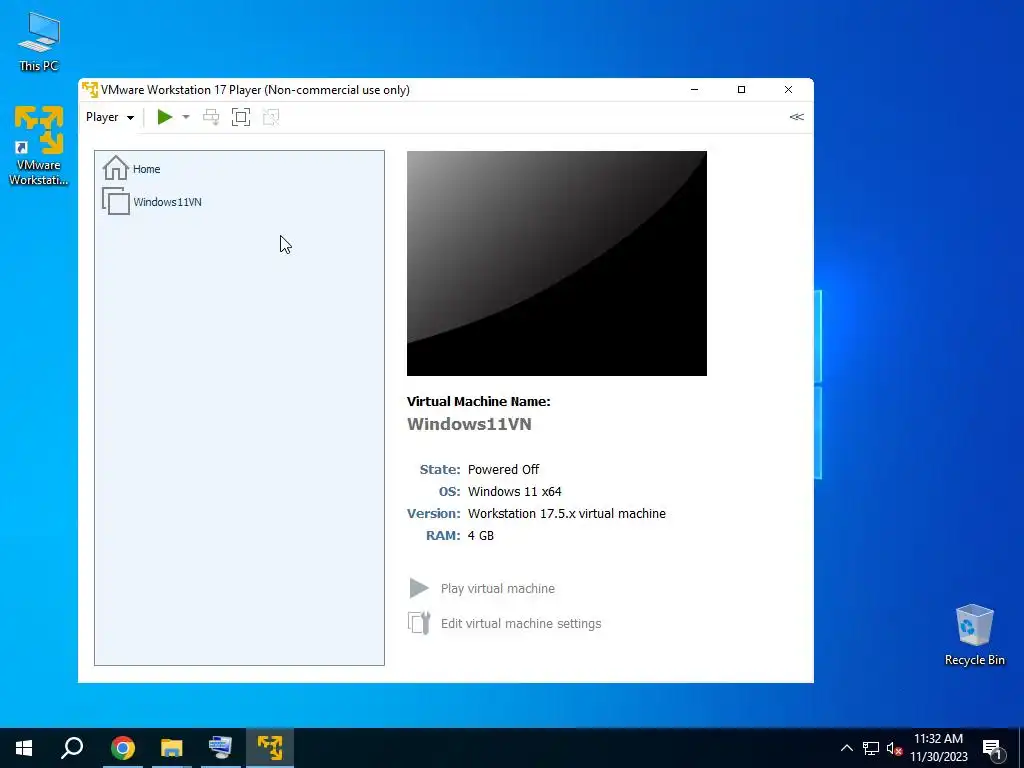Click the network tray icon
The width and height of the screenshot is (1024, 768).
(871, 748)
